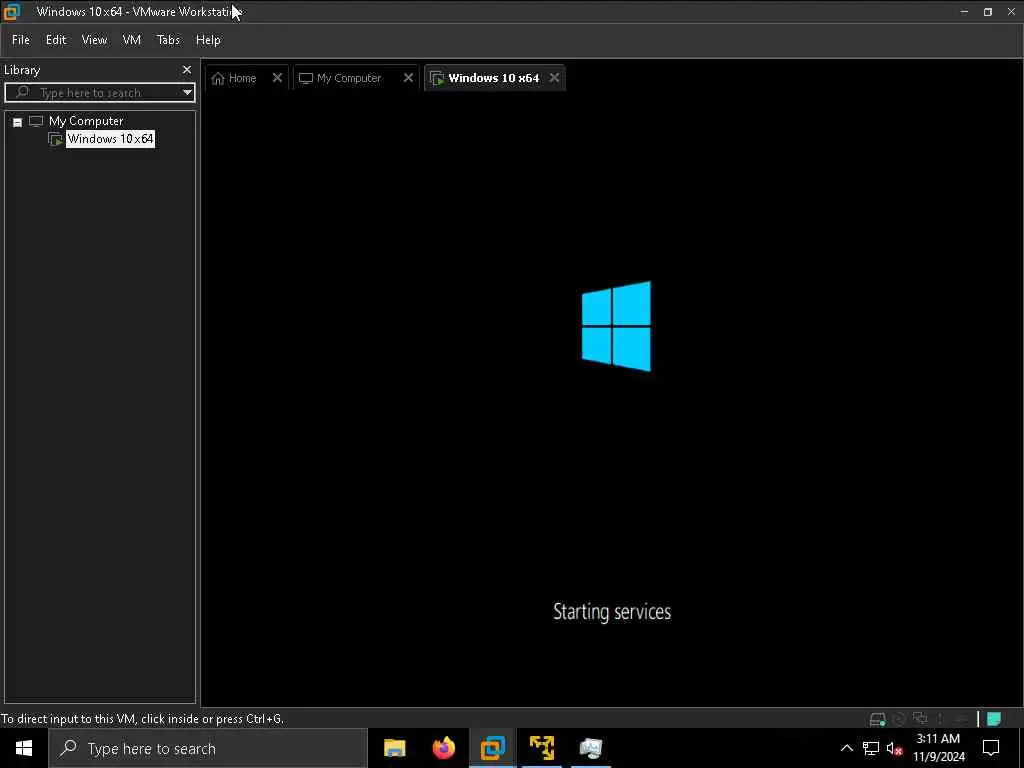Click the teal message log icon in status bar

pyautogui.click(x=994, y=719)
